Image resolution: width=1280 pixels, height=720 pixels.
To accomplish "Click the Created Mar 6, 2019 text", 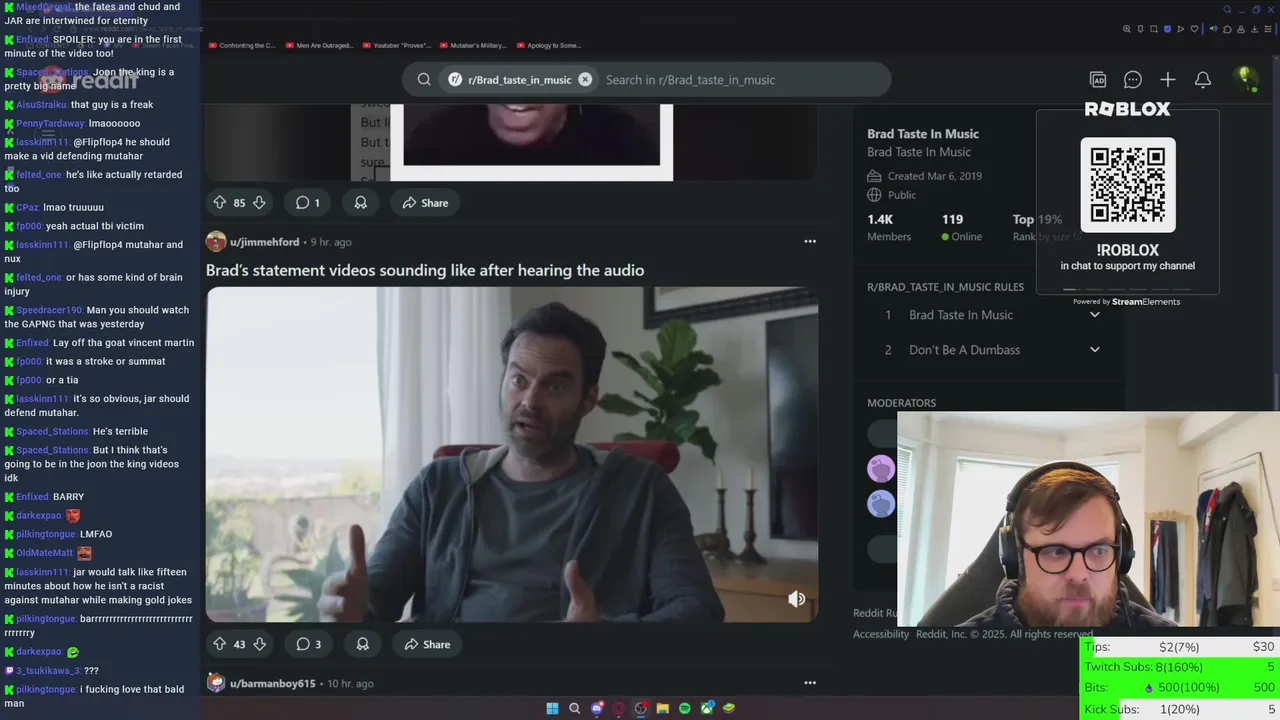I will [x=935, y=176].
